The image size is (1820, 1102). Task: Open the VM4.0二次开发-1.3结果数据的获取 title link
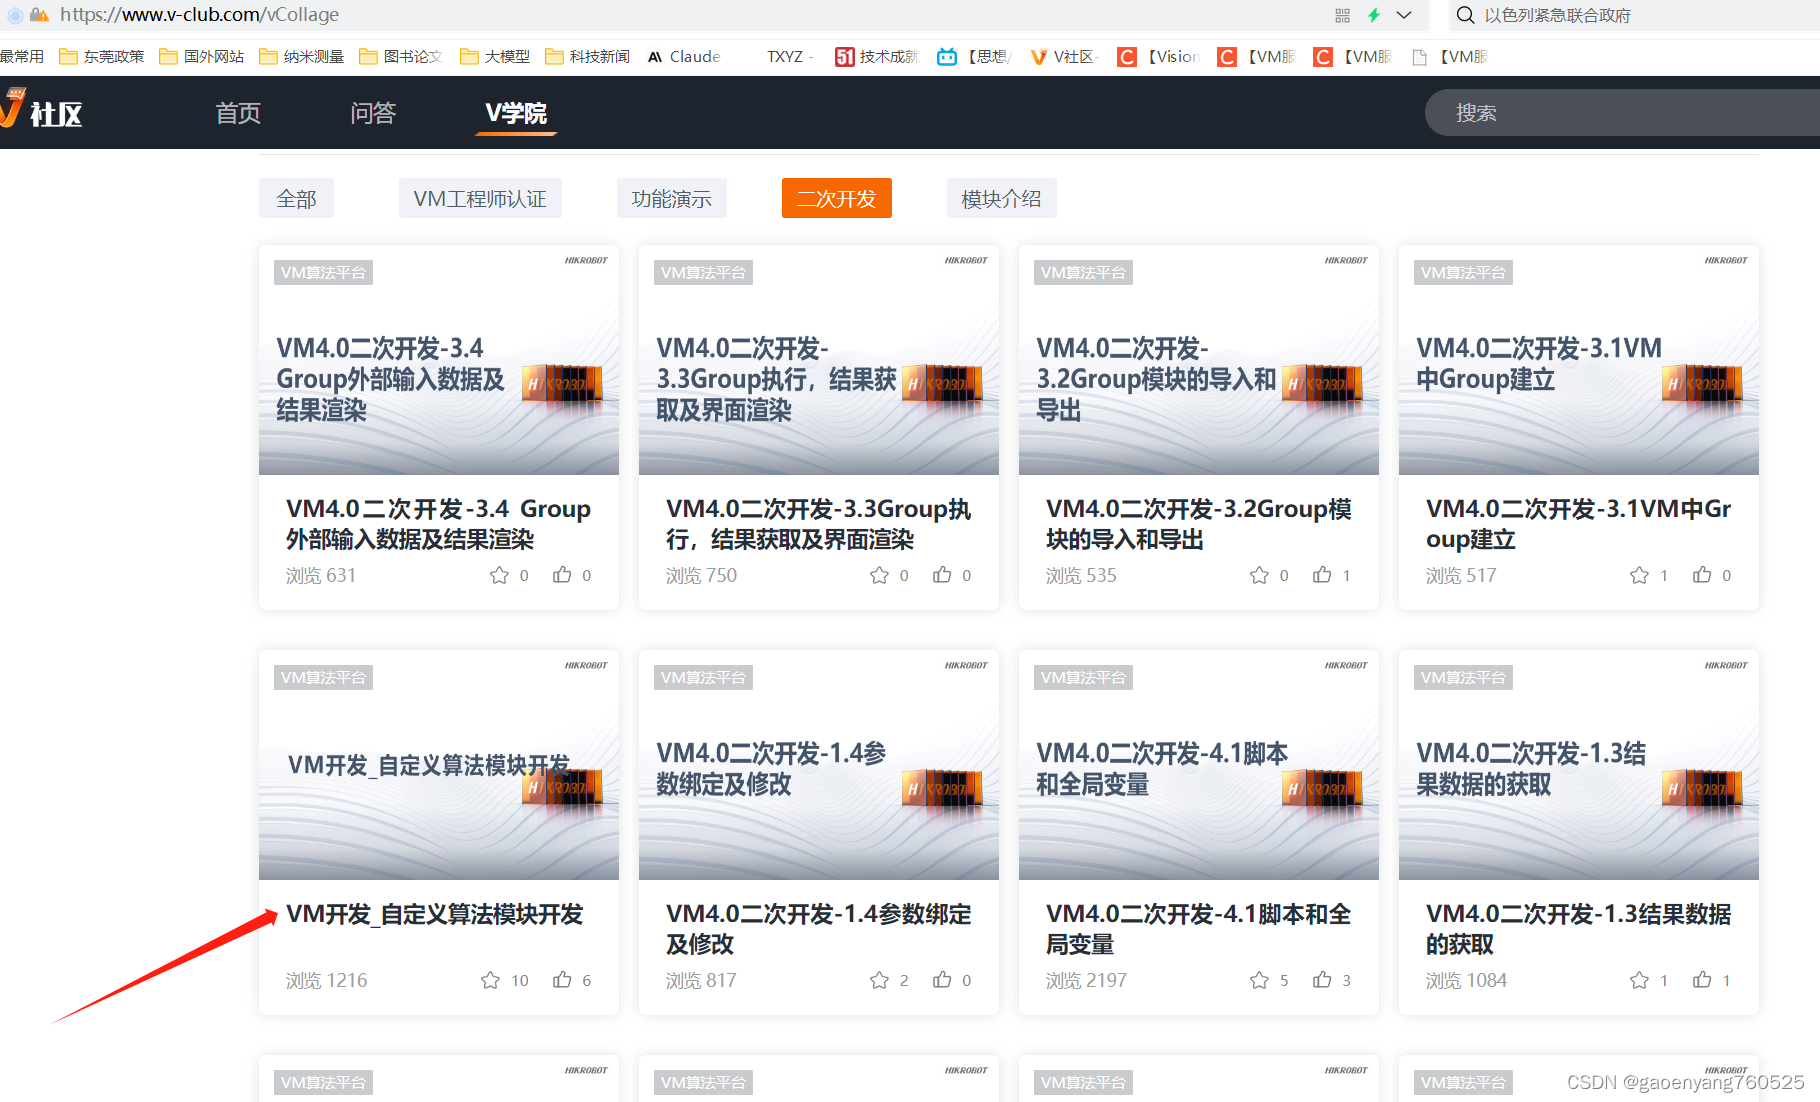[1579, 929]
